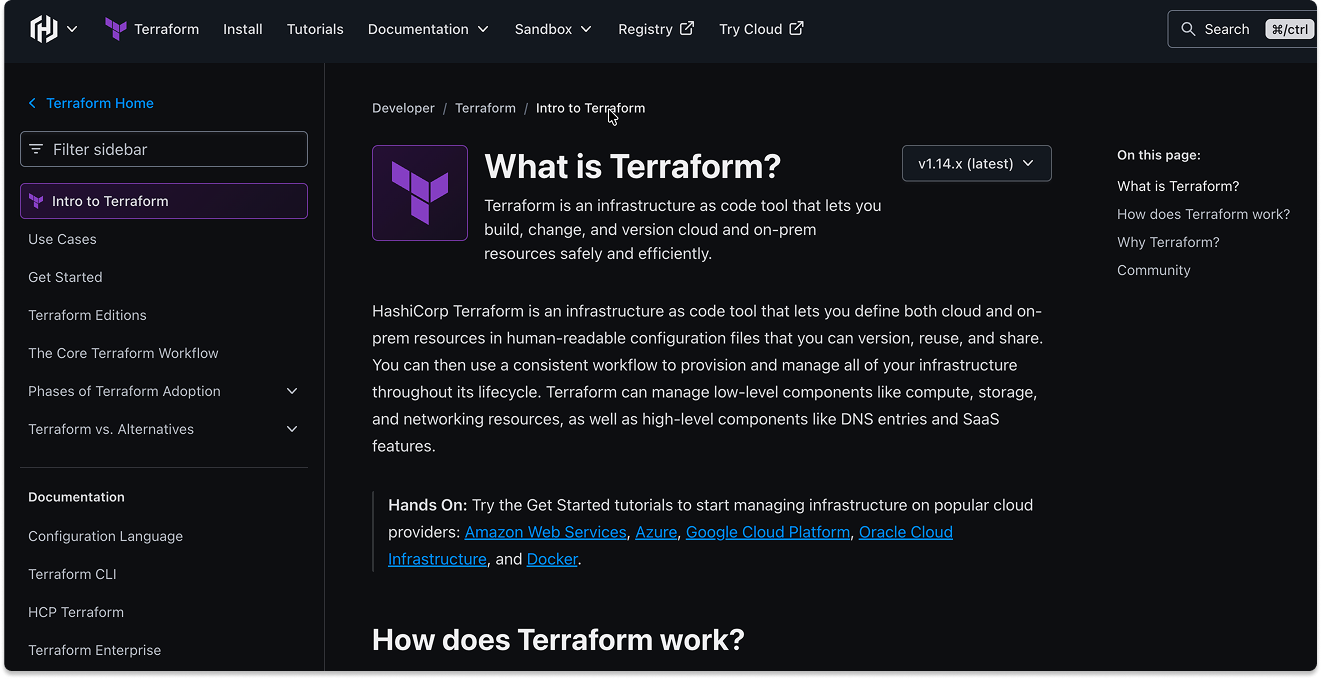Open Configuration Language in sidebar
Viewport: 1321px width, 679px height.
pos(105,536)
